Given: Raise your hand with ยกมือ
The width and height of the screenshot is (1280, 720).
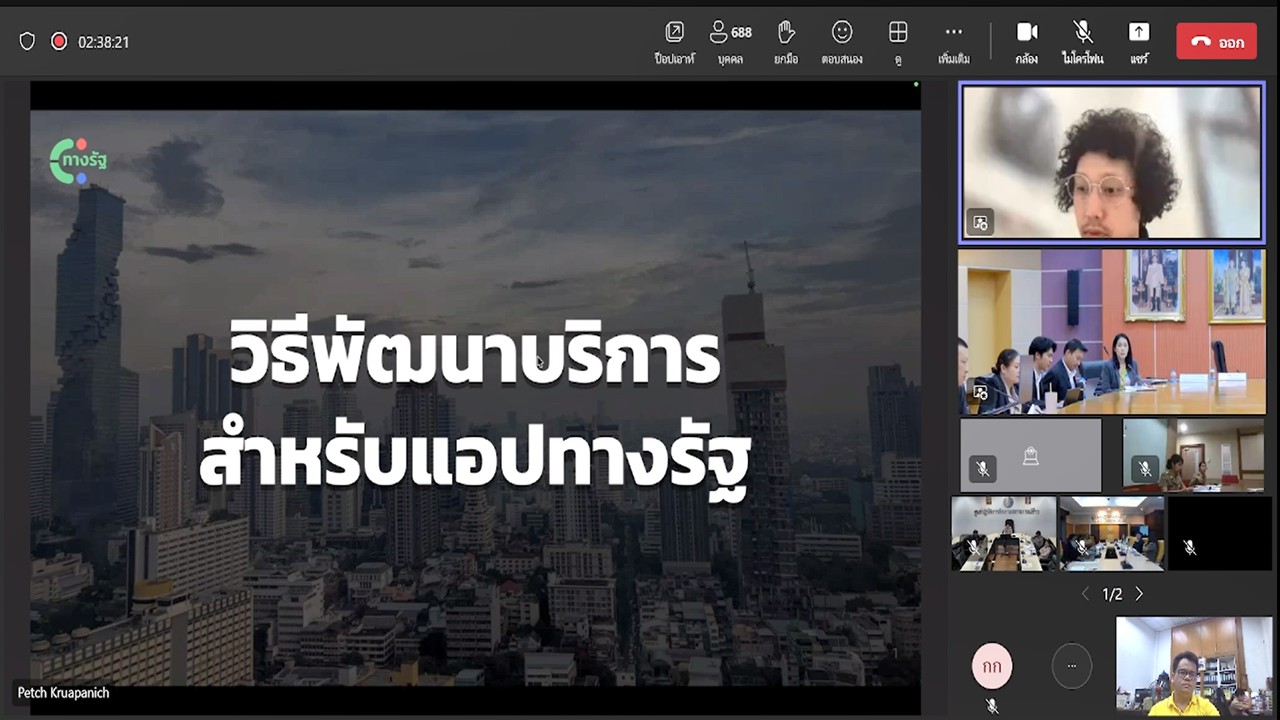Looking at the screenshot, I should pyautogui.click(x=786, y=42).
